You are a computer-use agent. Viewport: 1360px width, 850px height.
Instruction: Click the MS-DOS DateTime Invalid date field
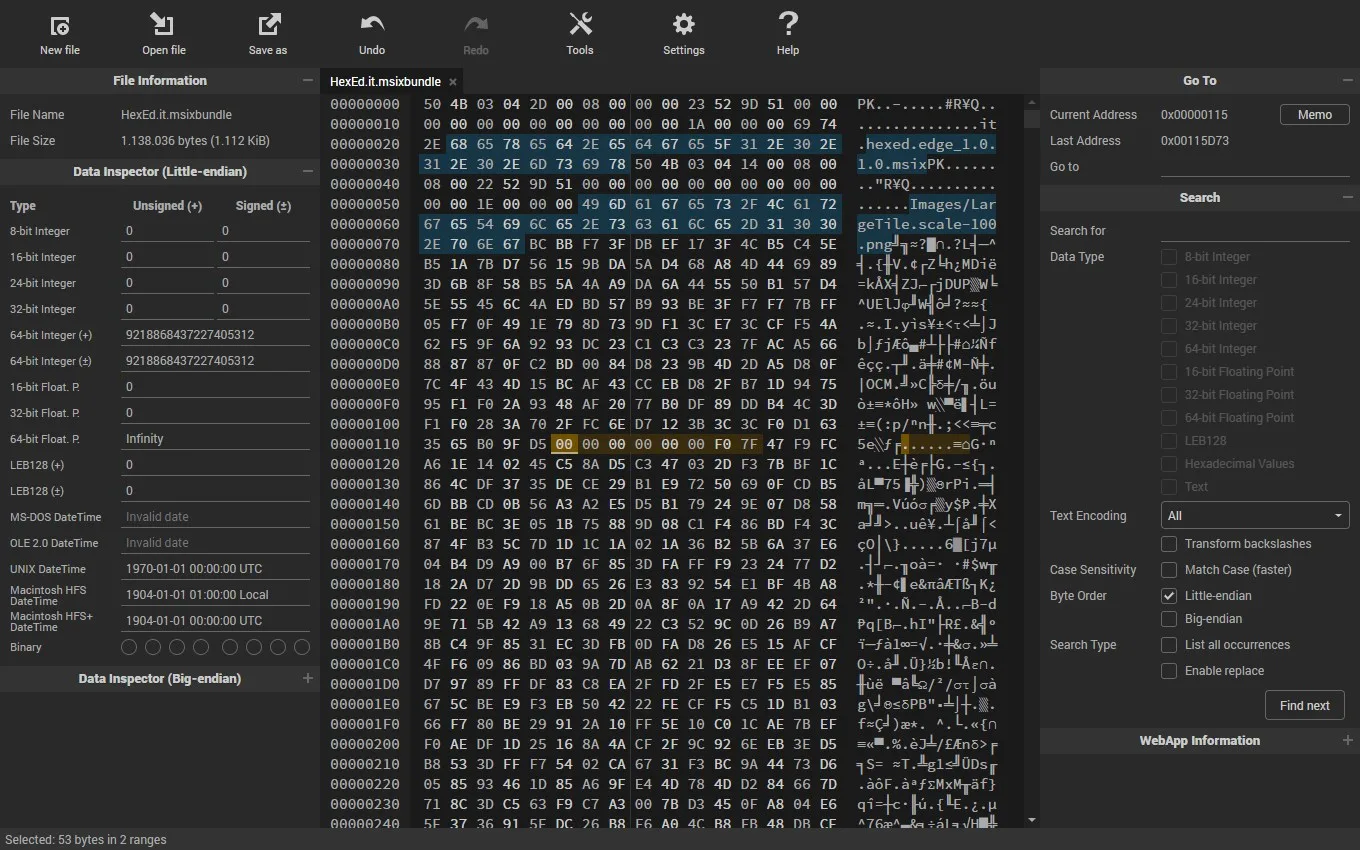[215, 517]
